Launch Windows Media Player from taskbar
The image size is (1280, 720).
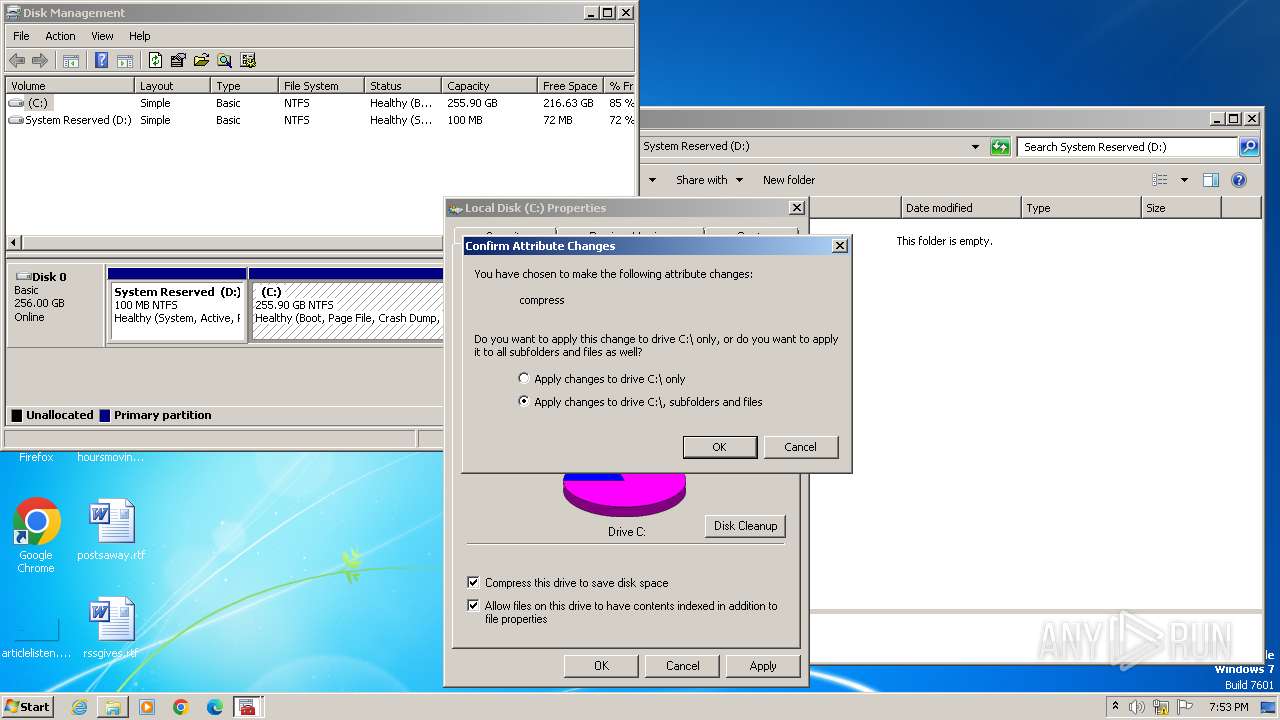point(147,707)
